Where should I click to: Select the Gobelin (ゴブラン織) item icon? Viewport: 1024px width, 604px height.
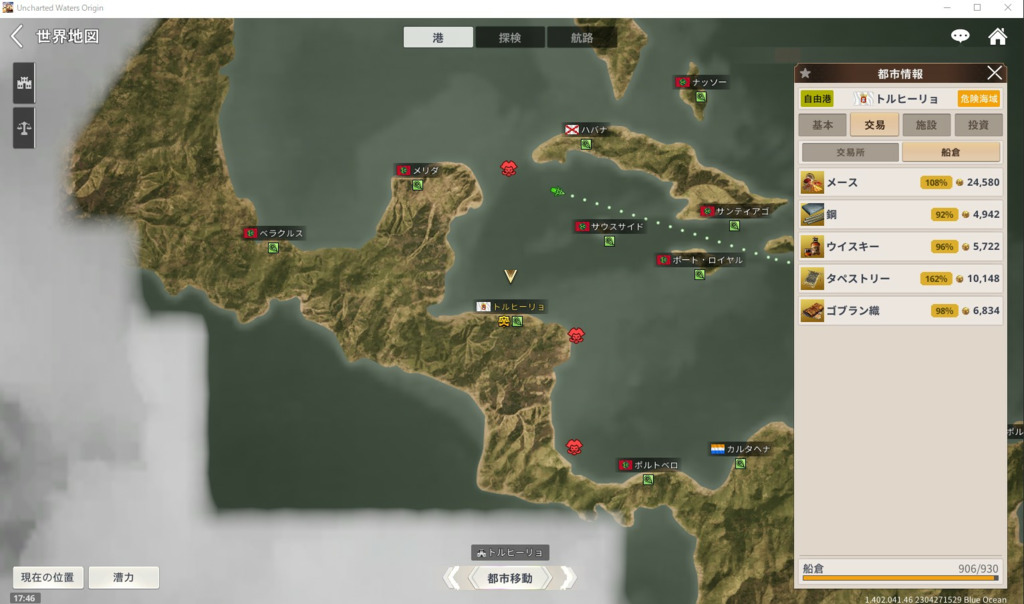click(x=812, y=311)
